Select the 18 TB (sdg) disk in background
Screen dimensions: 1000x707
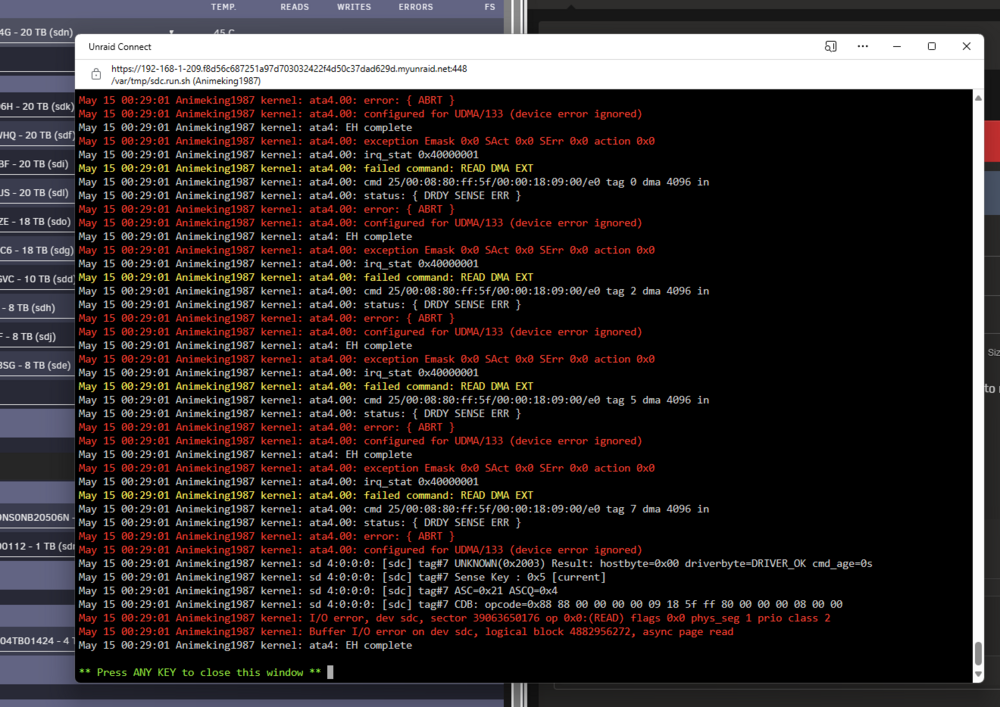click(x=37, y=250)
